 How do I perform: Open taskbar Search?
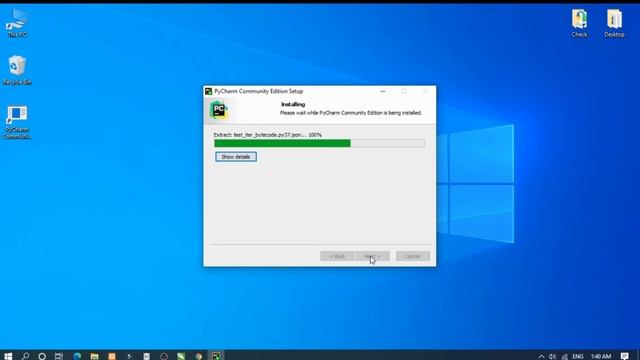25,356
